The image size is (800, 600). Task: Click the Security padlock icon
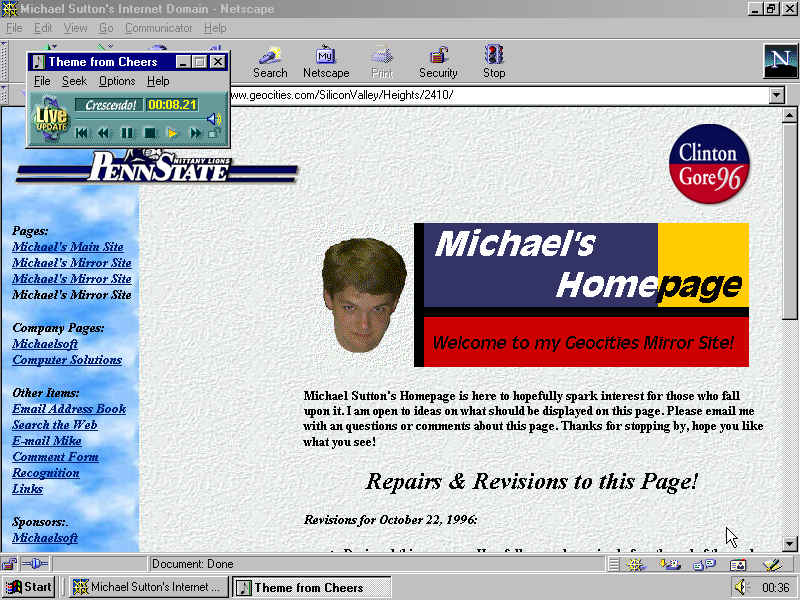click(x=438, y=61)
